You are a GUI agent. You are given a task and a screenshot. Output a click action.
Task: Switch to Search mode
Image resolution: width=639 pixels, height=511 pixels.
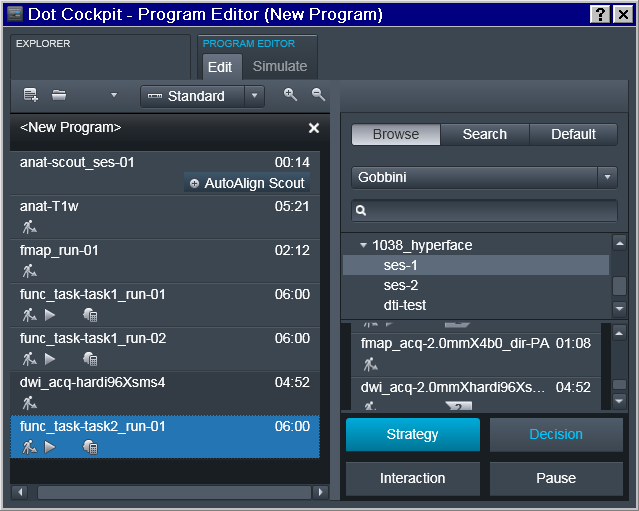[485, 134]
